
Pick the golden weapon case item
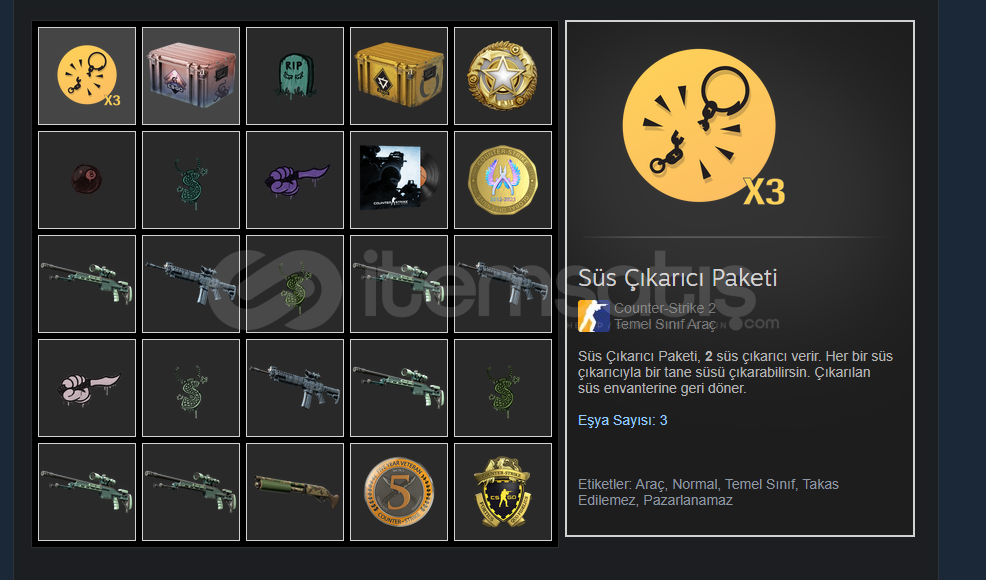(399, 76)
